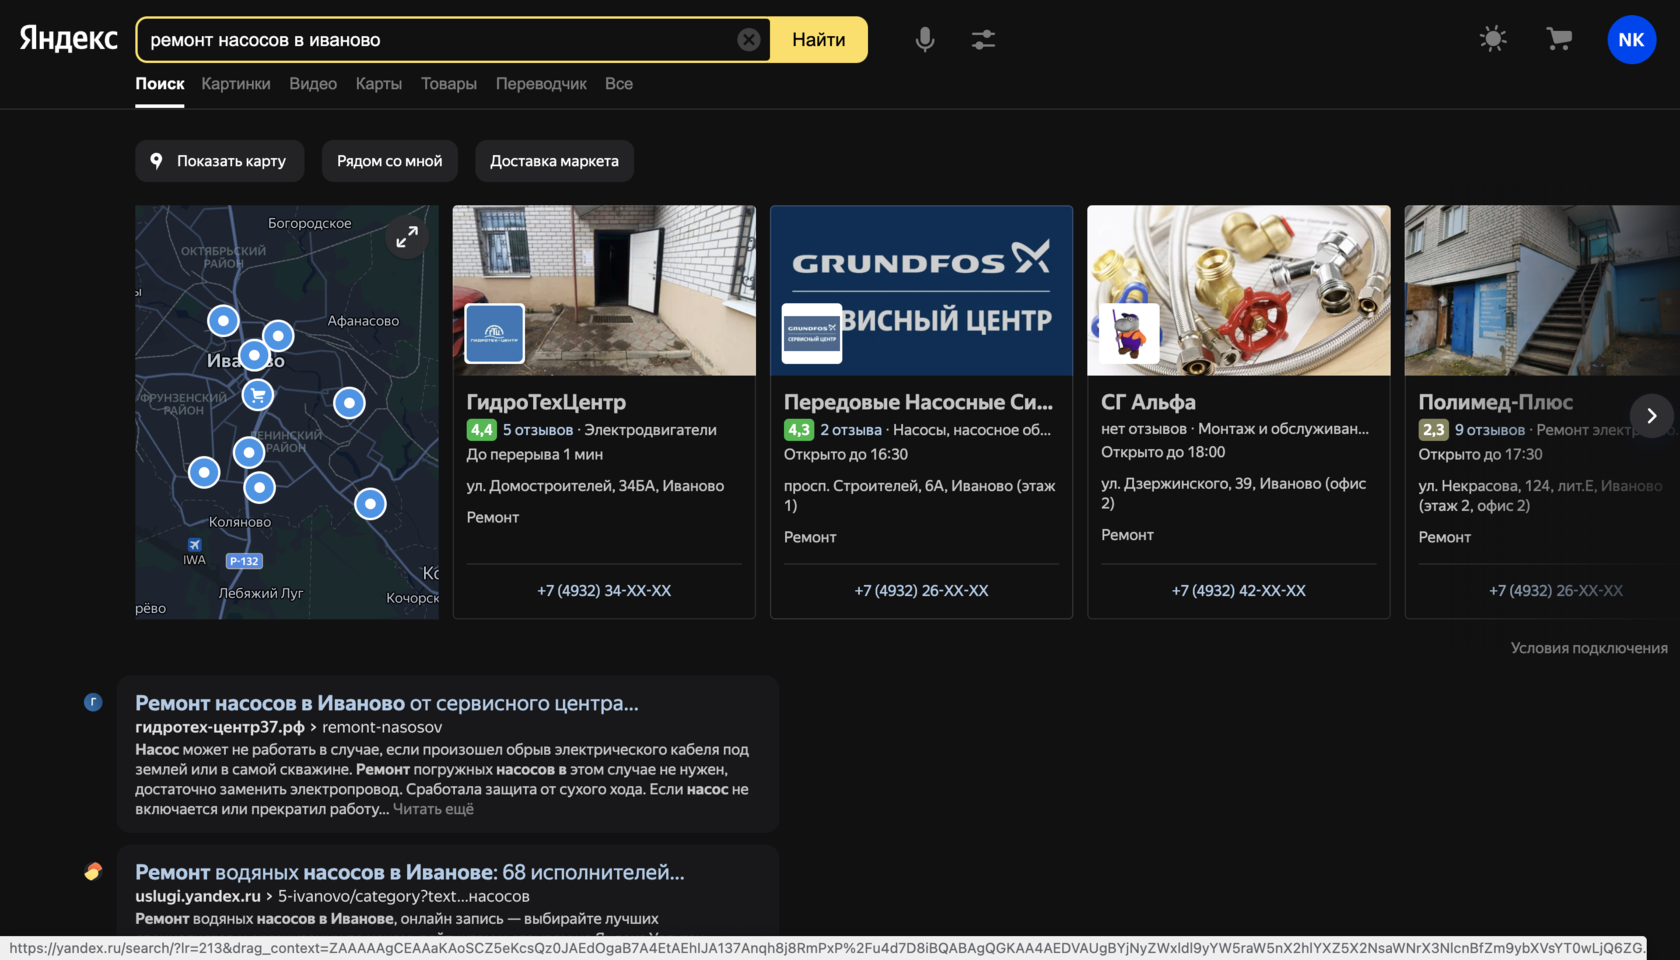1680x960 pixels.
Task: Open uslugi.yandex.ru site link
Action: coord(198,896)
